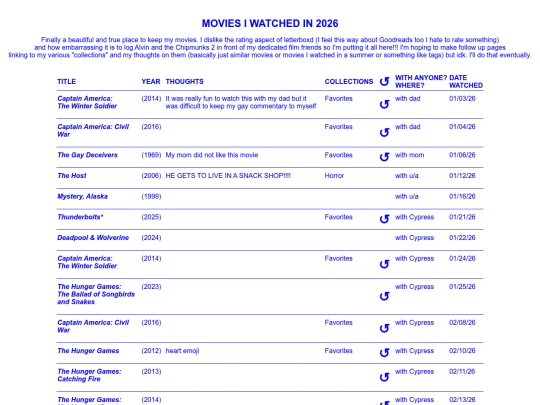This screenshot has height=405, width=540.
Task: Click the rewatch icon in the 01/03/26 Winter Soldier row
Action: click(384, 104)
